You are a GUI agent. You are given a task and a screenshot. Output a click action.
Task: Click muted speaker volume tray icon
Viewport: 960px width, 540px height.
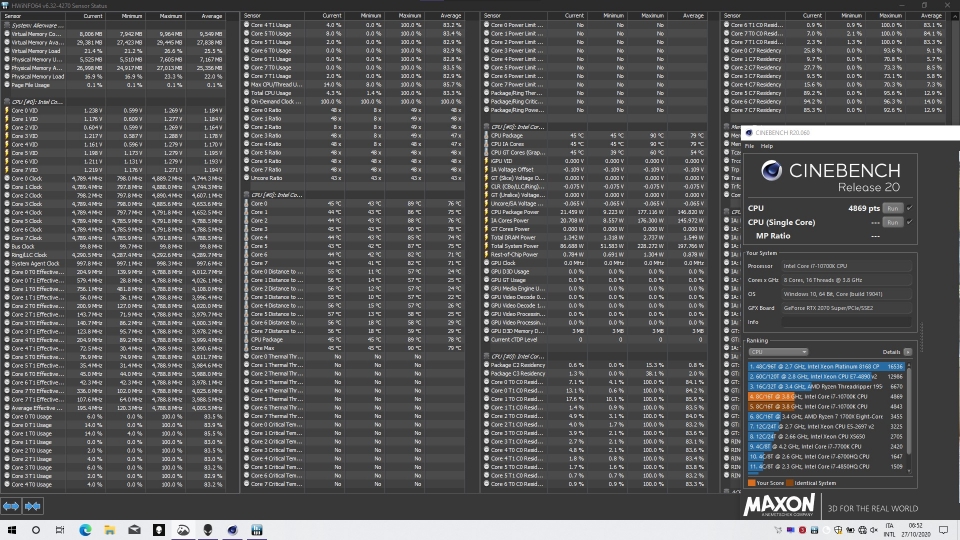point(874,530)
